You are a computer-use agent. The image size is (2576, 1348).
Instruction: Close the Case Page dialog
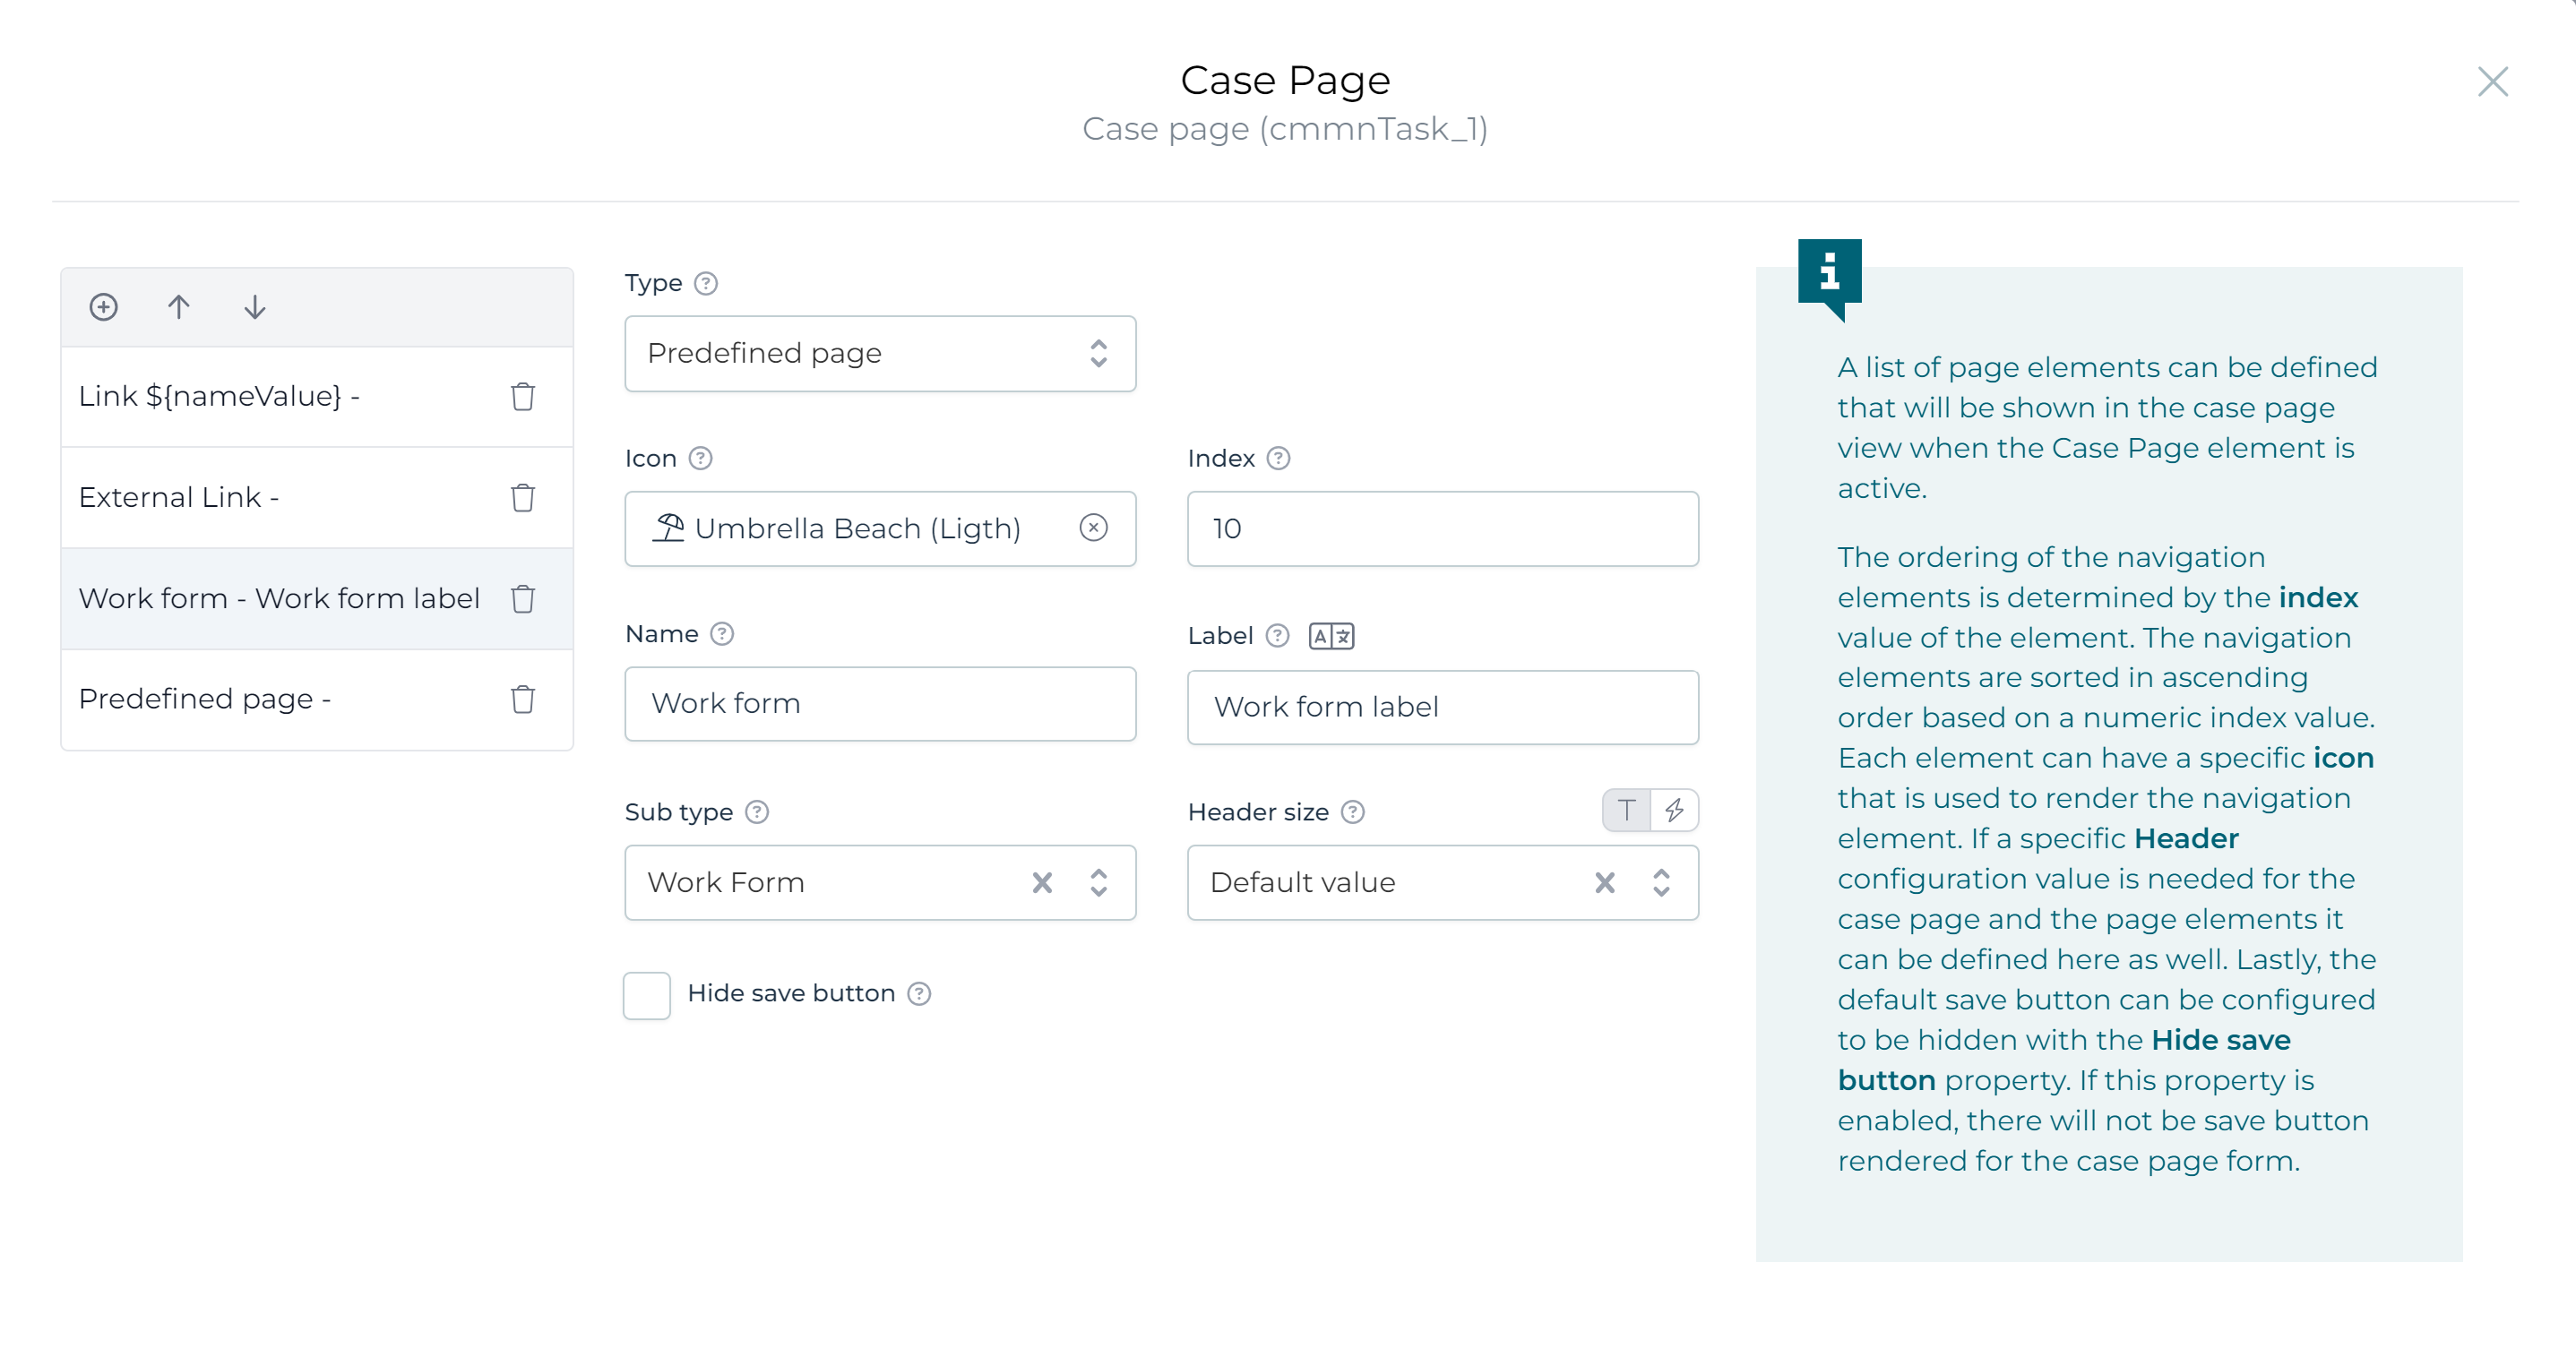(2493, 82)
